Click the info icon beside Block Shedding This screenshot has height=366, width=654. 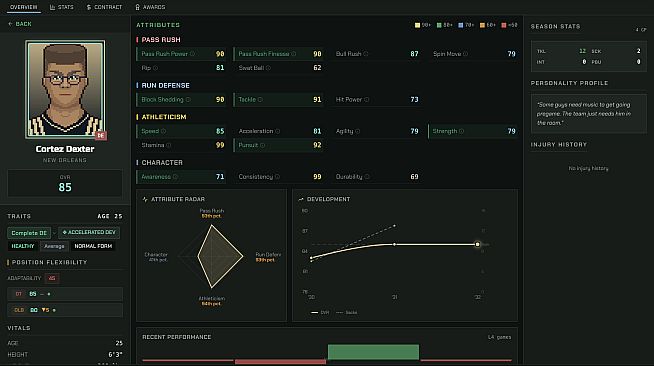coord(188,100)
